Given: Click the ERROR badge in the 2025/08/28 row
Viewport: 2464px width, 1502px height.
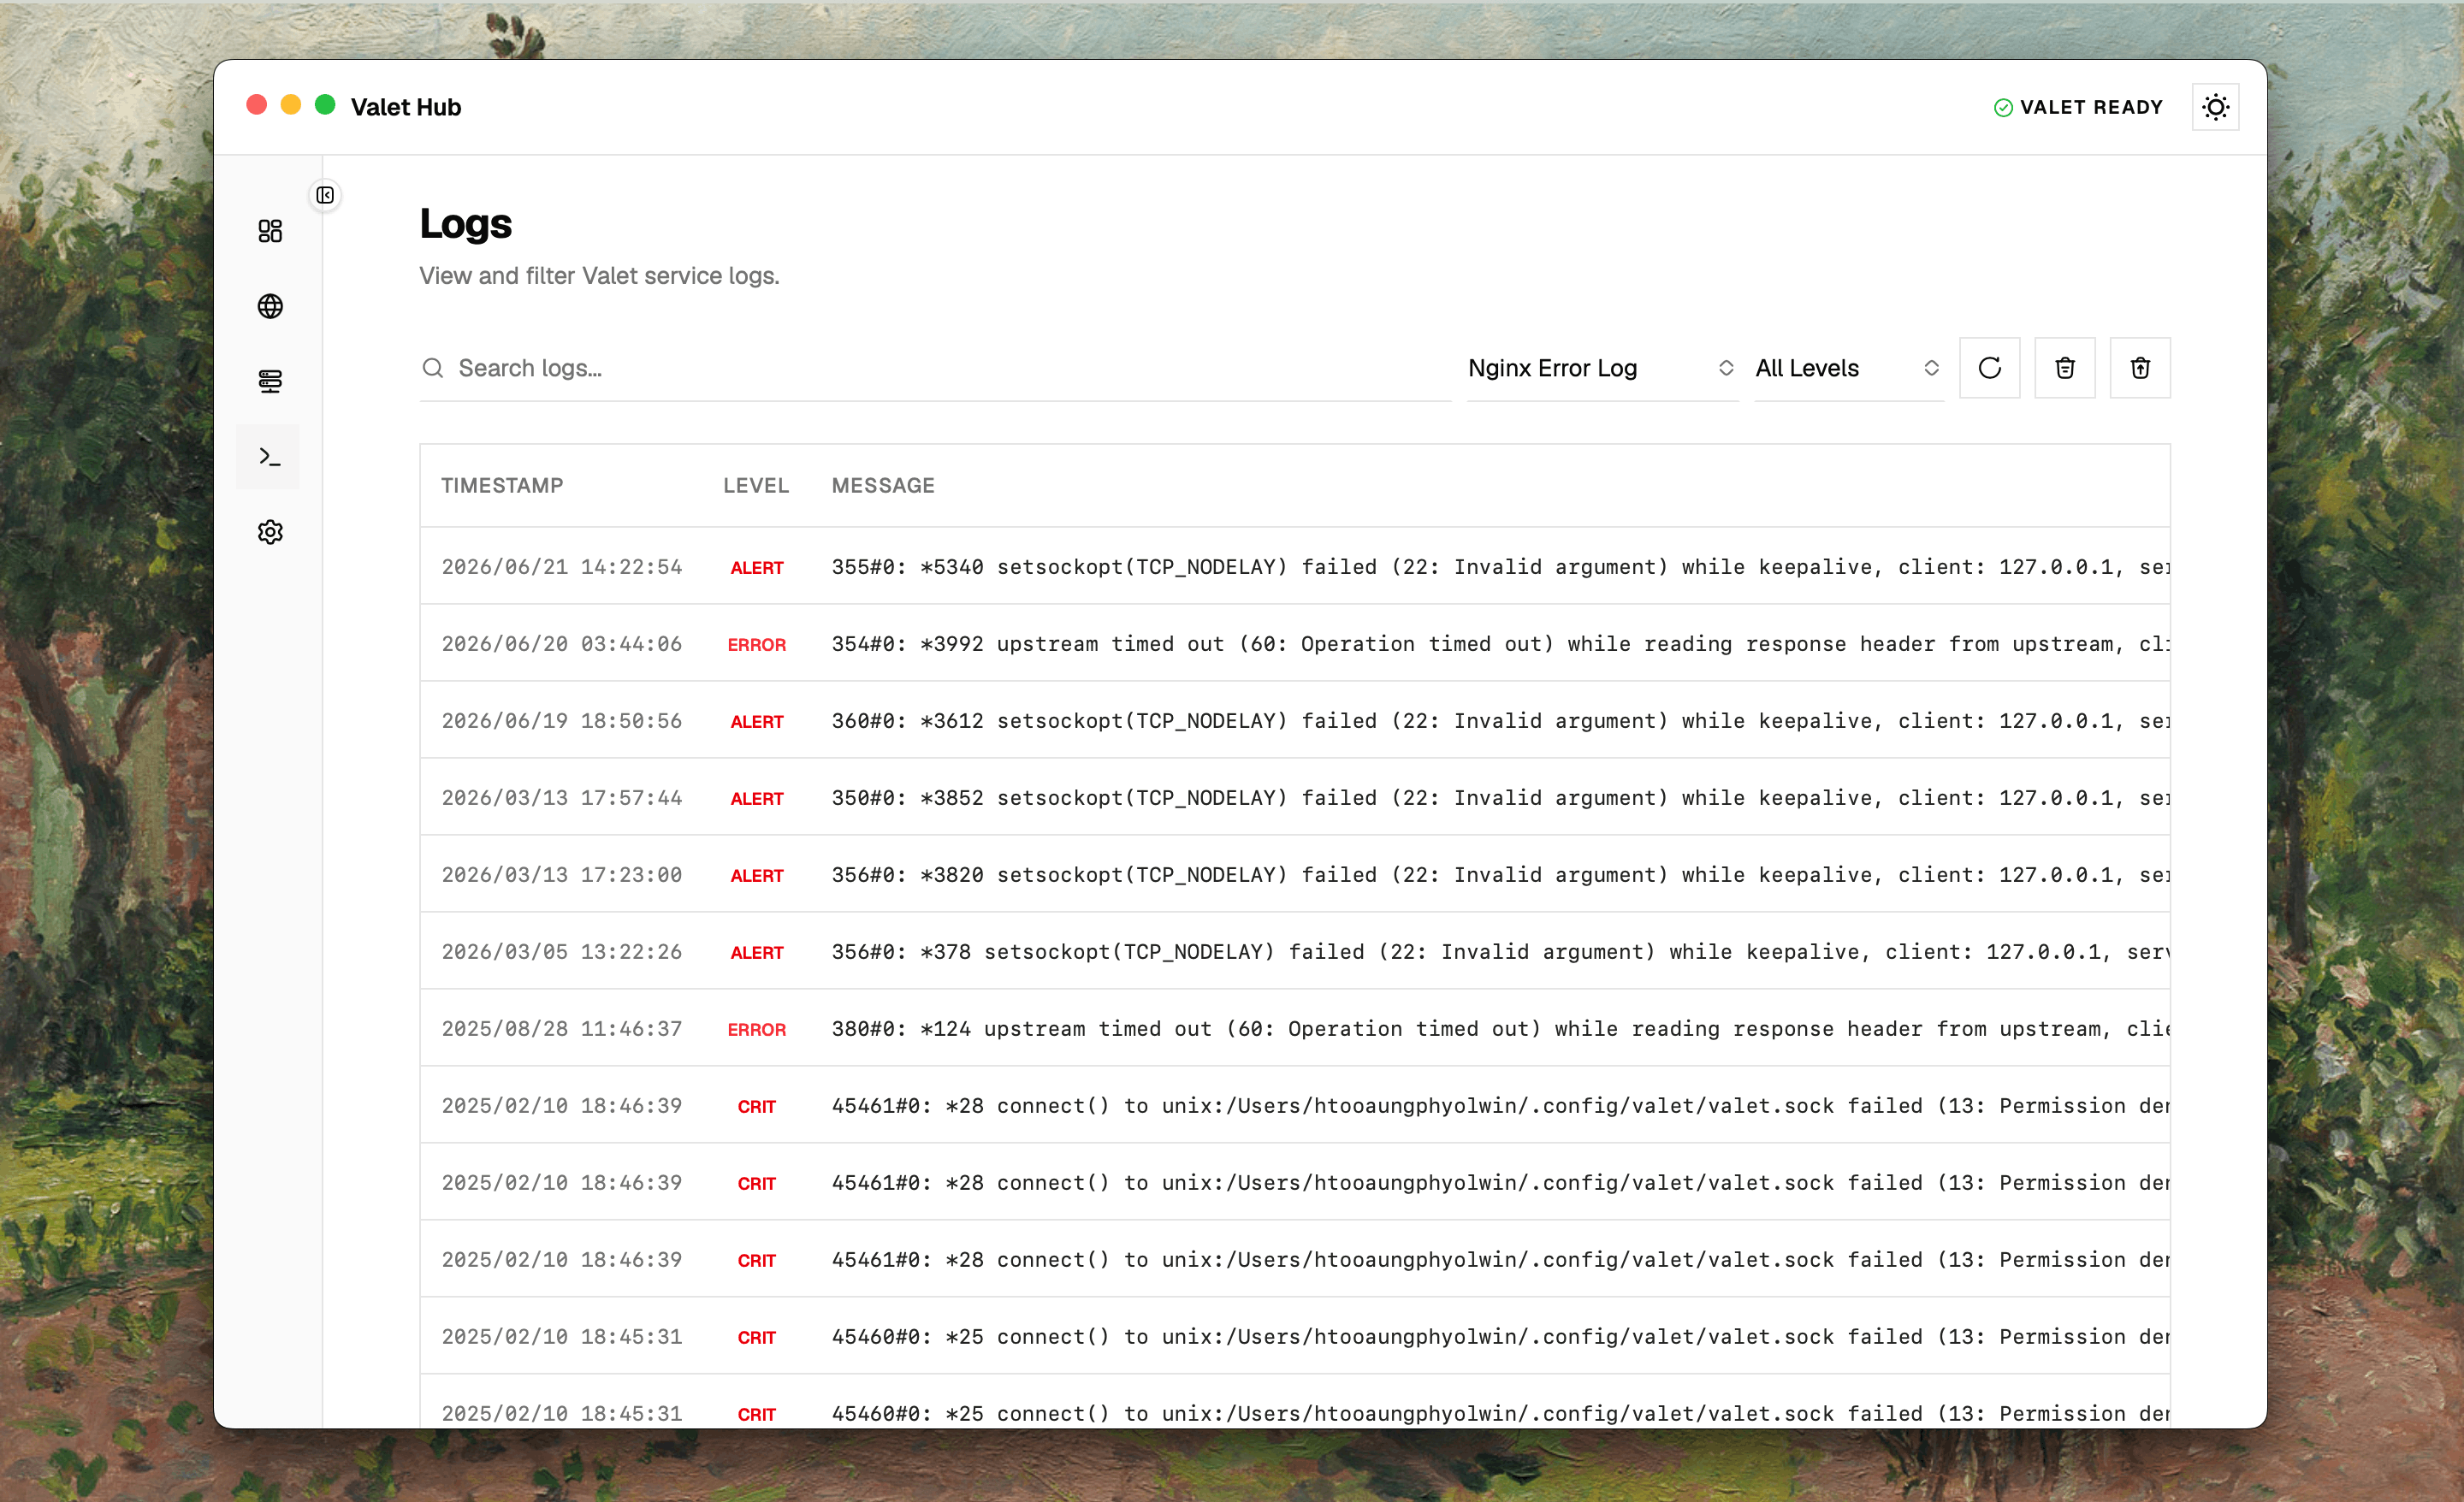Looking at the screenshot, I should coord(757,1030).
